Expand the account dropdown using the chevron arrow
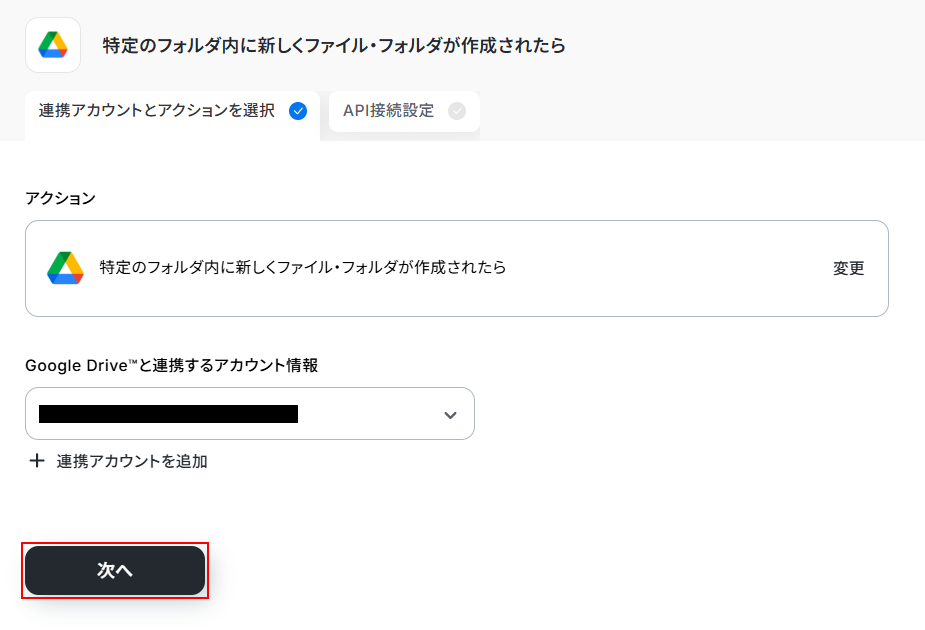The width and height of the screenshot is (925, 630). pos(450,415)
